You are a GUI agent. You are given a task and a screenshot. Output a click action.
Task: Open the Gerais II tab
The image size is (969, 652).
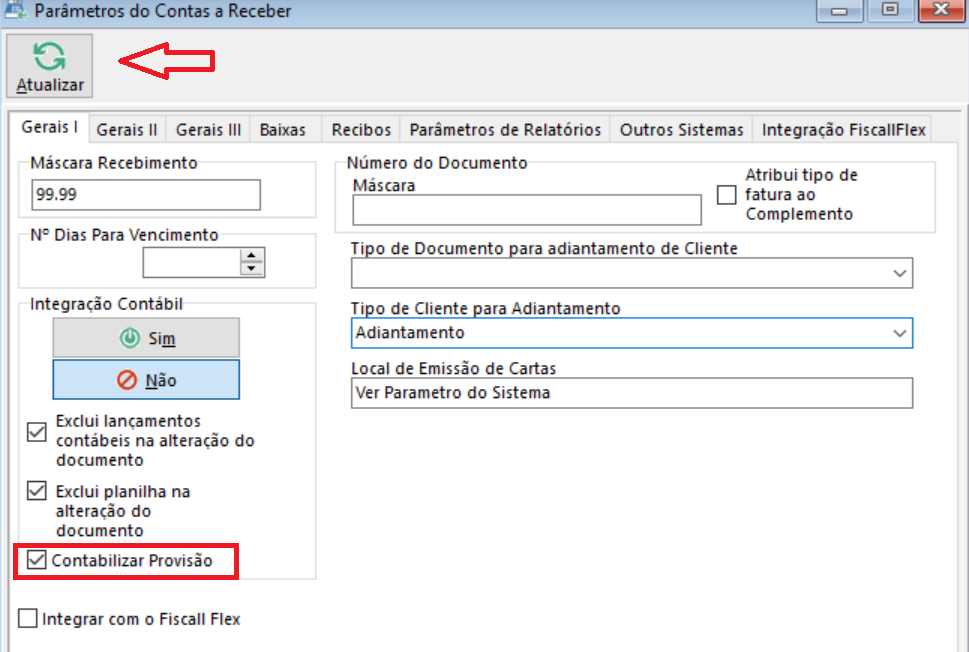tap(127, 130)
